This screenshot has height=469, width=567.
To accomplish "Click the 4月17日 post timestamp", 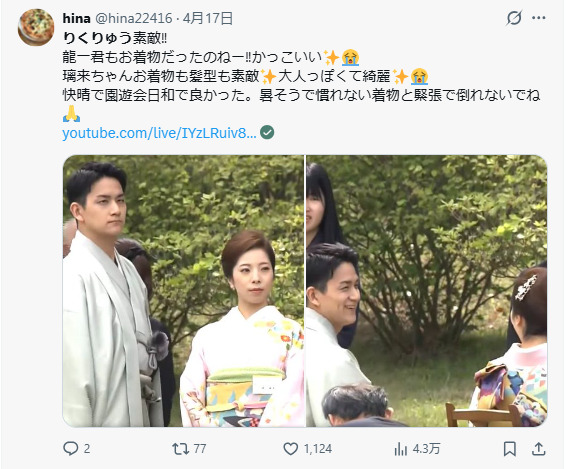I will click(x=208, y=18).
